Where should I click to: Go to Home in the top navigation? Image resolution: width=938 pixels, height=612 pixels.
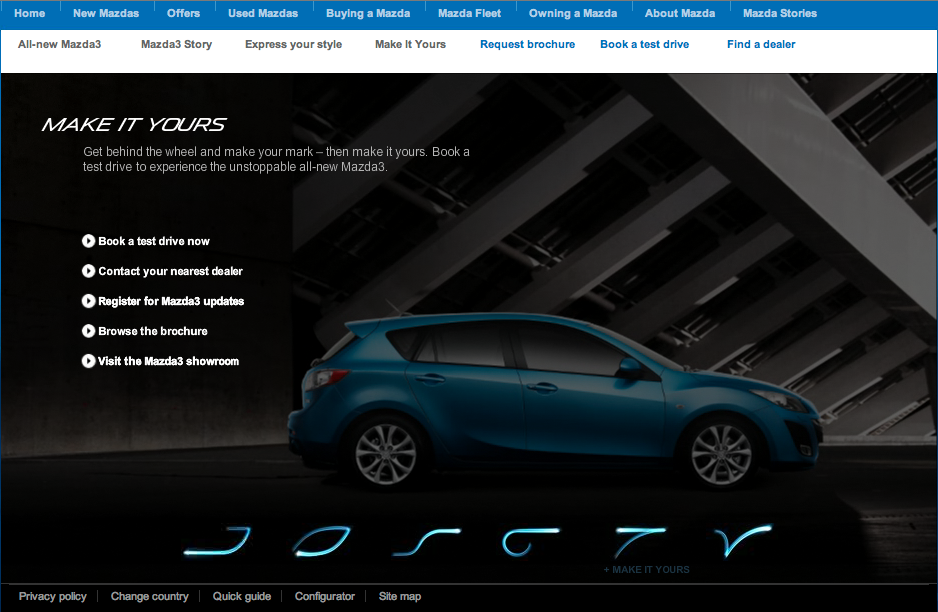click(x=29, y=13)
